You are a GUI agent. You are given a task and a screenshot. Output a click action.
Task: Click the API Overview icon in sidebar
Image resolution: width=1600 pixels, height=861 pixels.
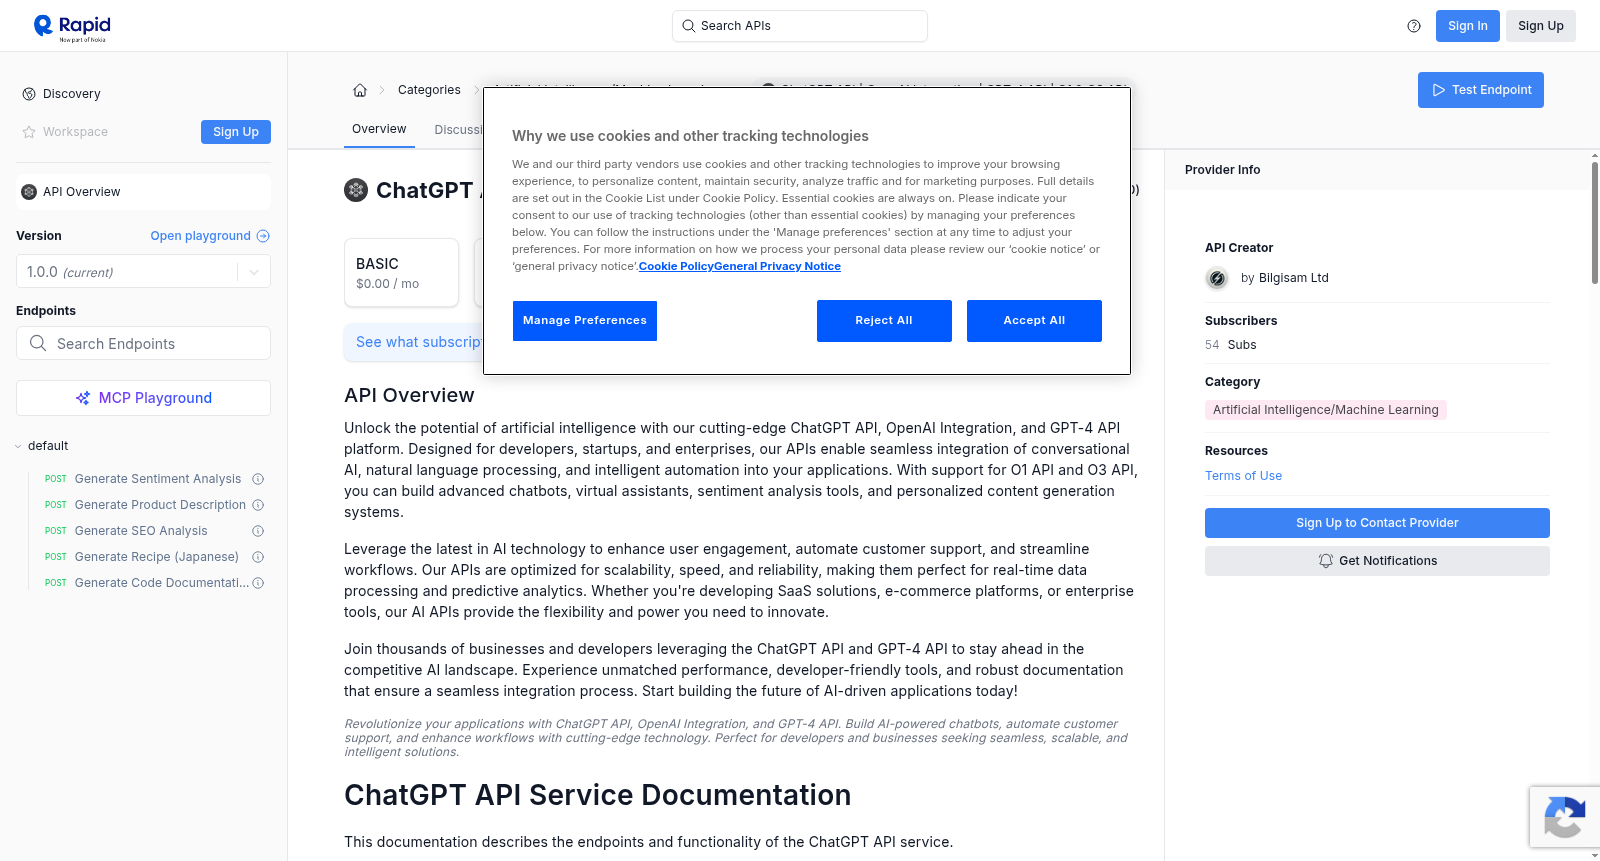pyautogui.click(x=29, y=192)
